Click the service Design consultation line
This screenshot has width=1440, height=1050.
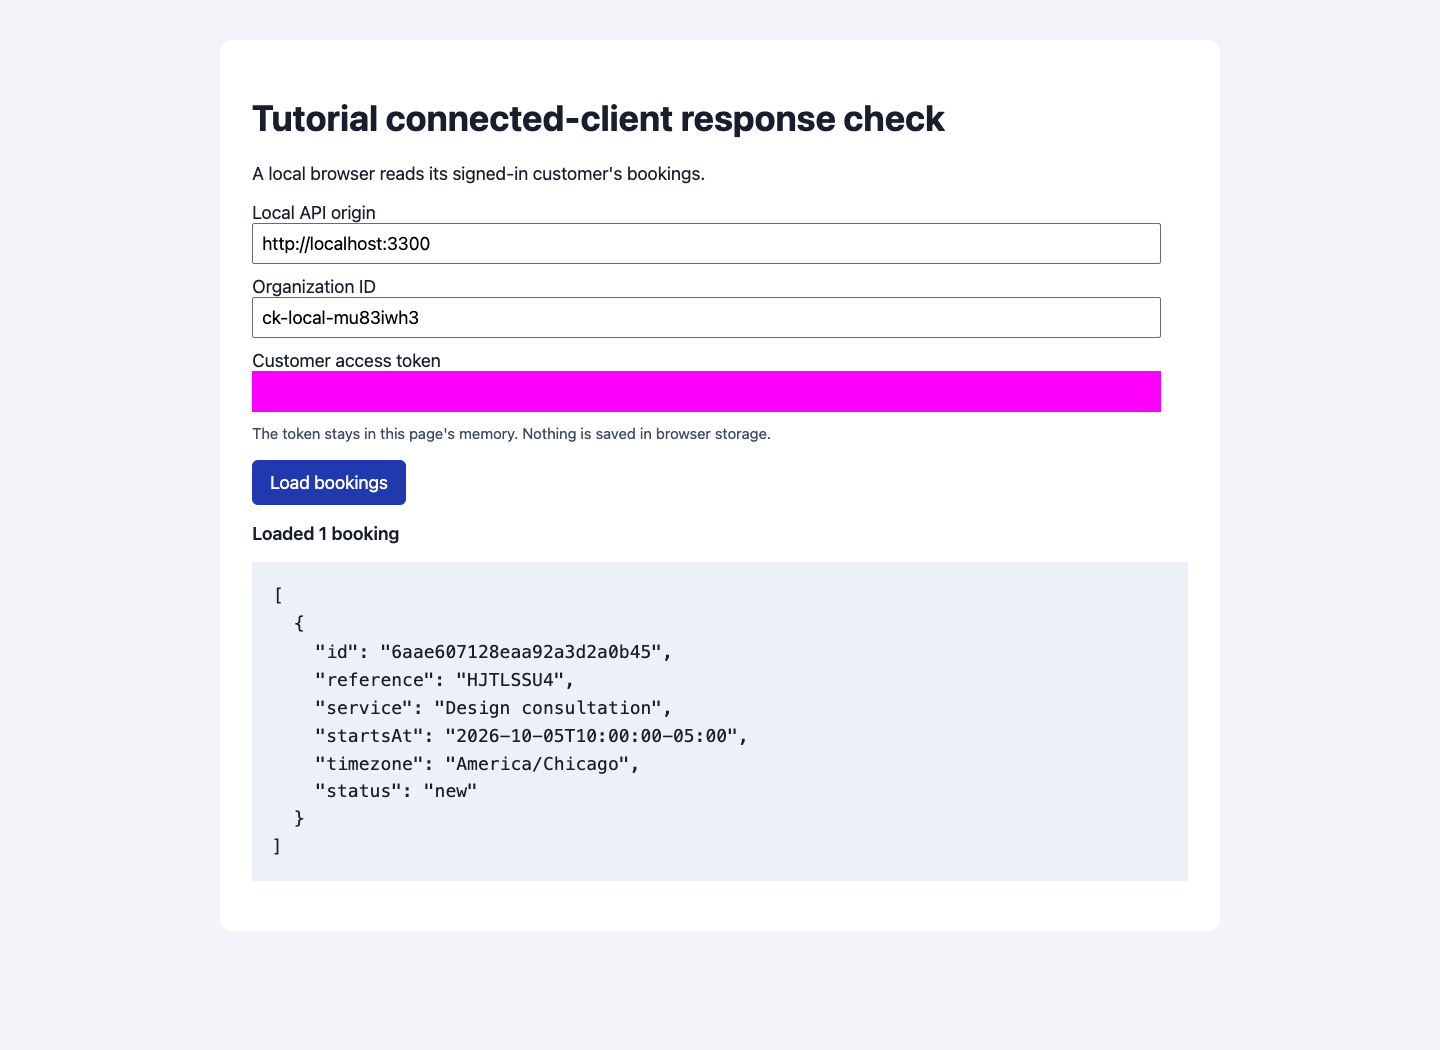pos(494,708)
